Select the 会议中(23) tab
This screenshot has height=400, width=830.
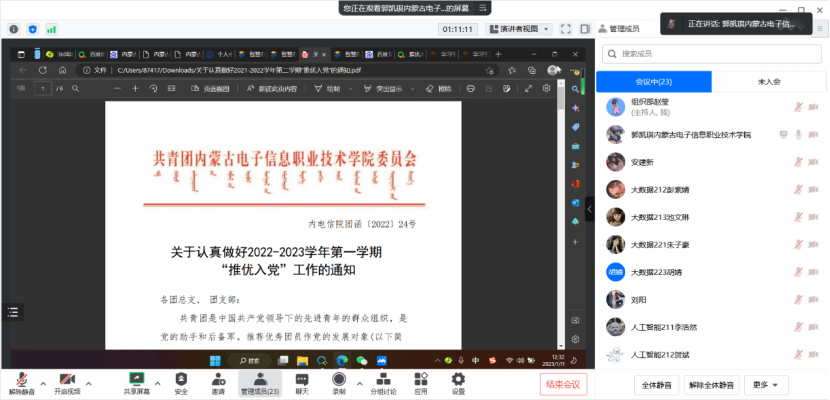(654, 81)
